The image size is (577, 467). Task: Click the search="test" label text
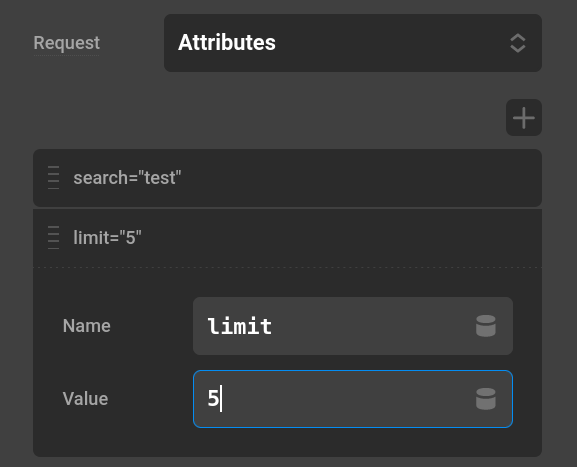coord(127,178)
